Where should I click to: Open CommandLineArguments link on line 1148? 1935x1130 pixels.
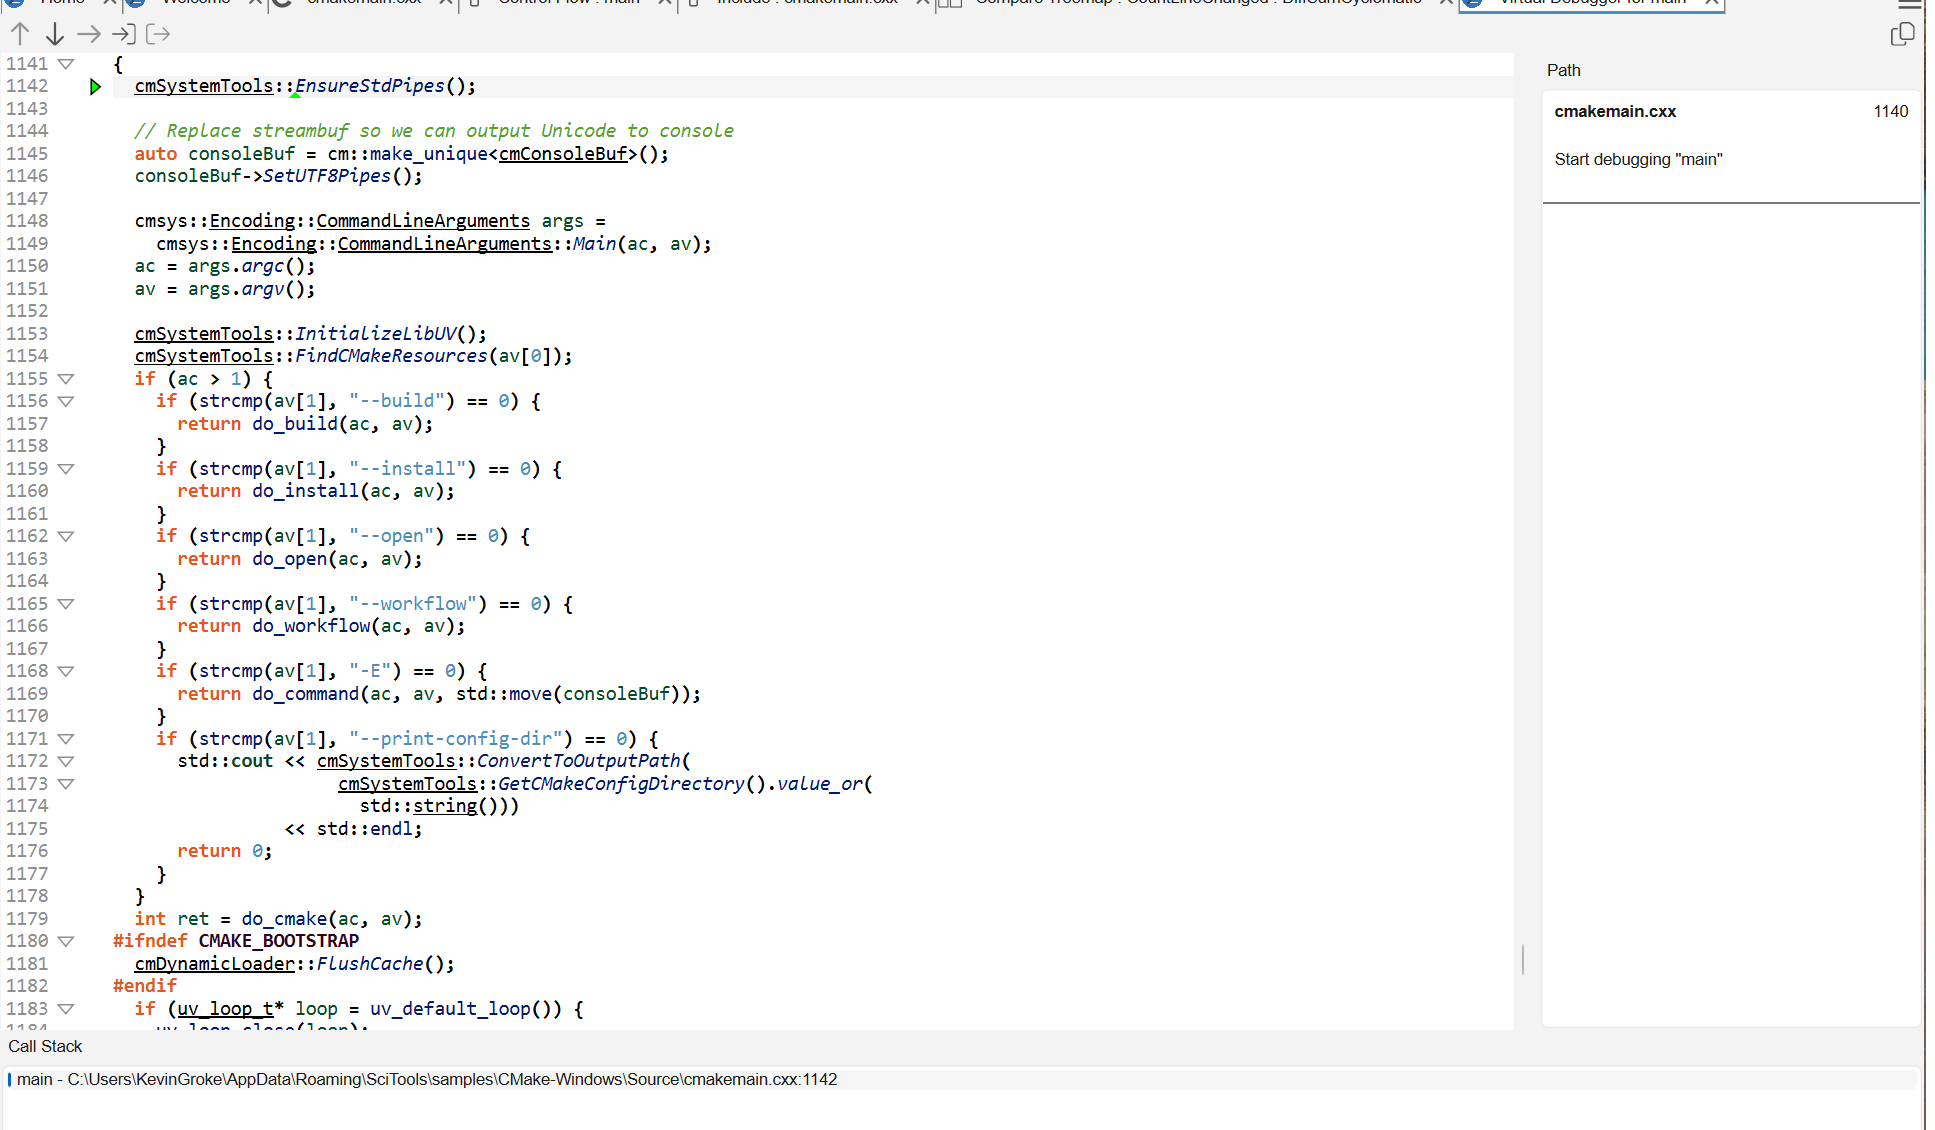pyautogui.click(x=423, y=221)
